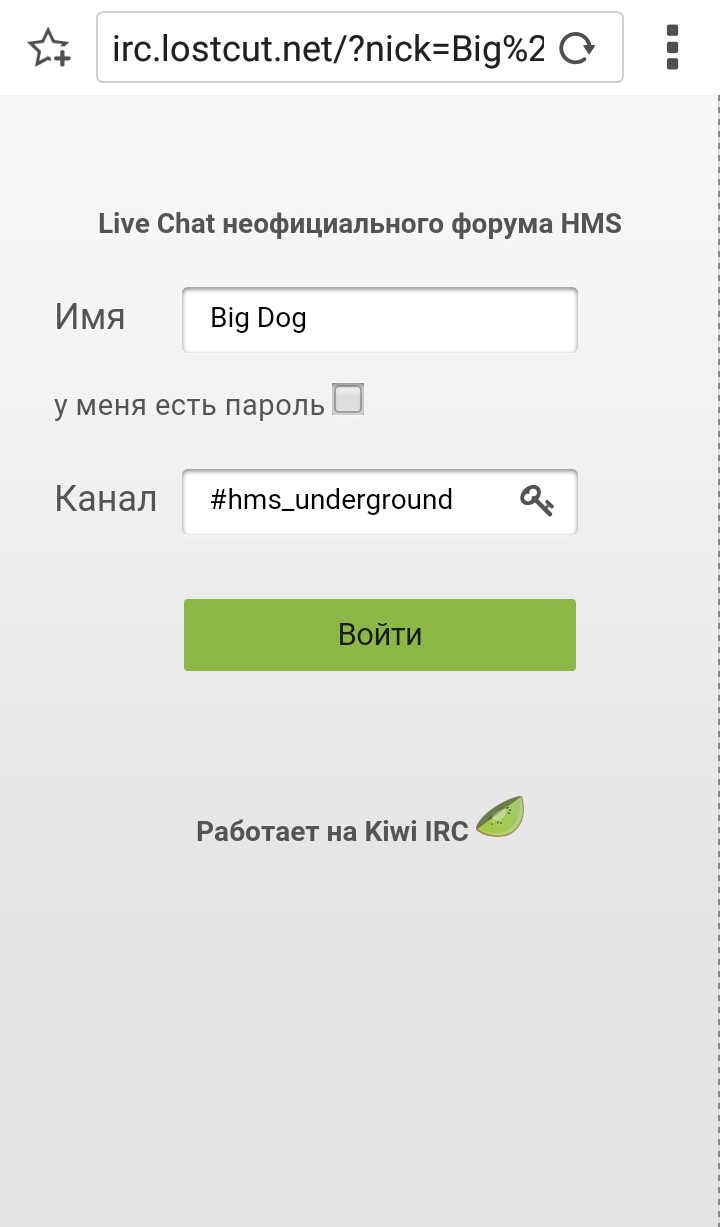Click the "Канал" field label

105,499
